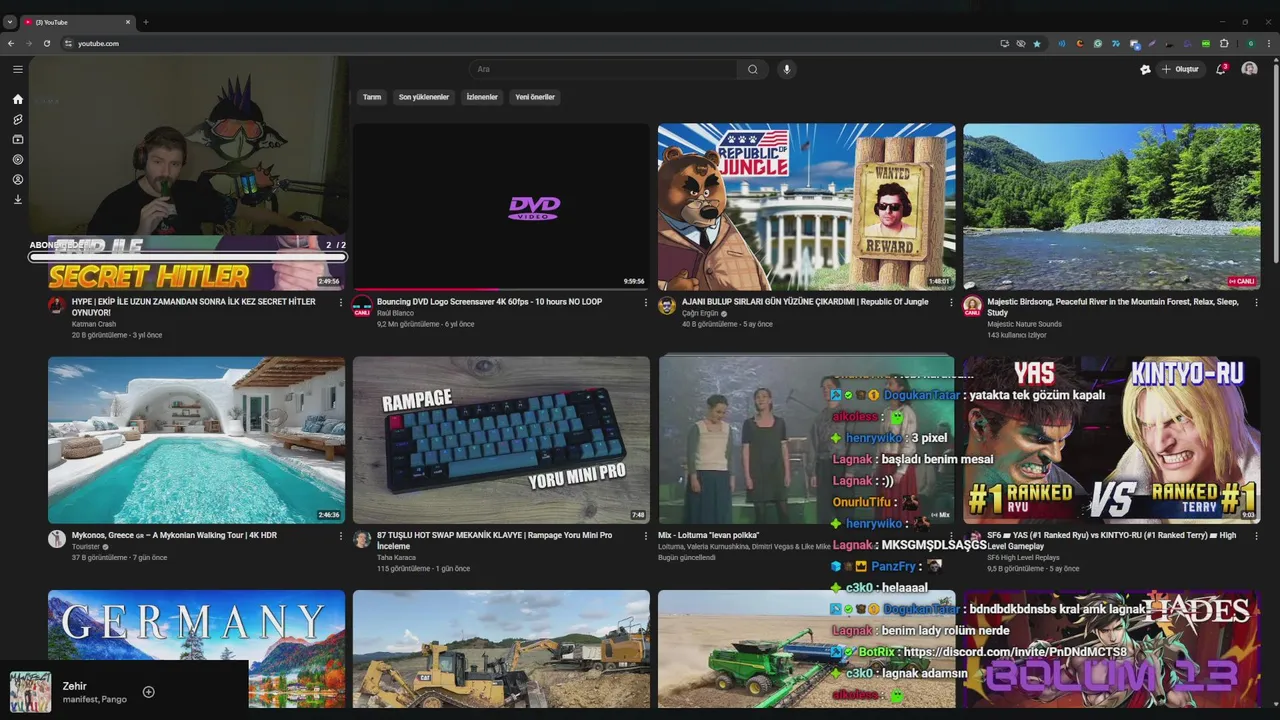Open Chrome three-dot menu
This screenshot has height=720, width=1280.
pyautogui.click(x=1268, y=43)
